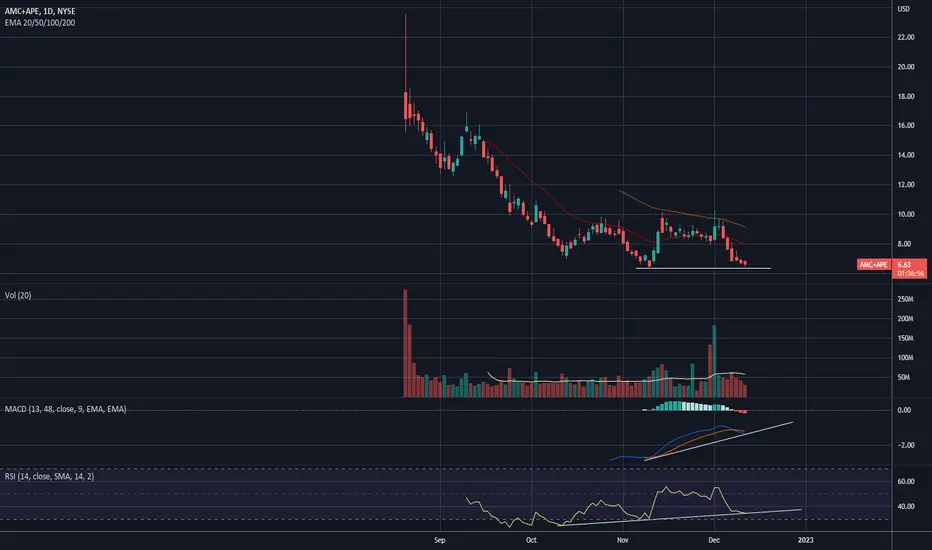Click the Nov label on time axis

pos(622,540)
